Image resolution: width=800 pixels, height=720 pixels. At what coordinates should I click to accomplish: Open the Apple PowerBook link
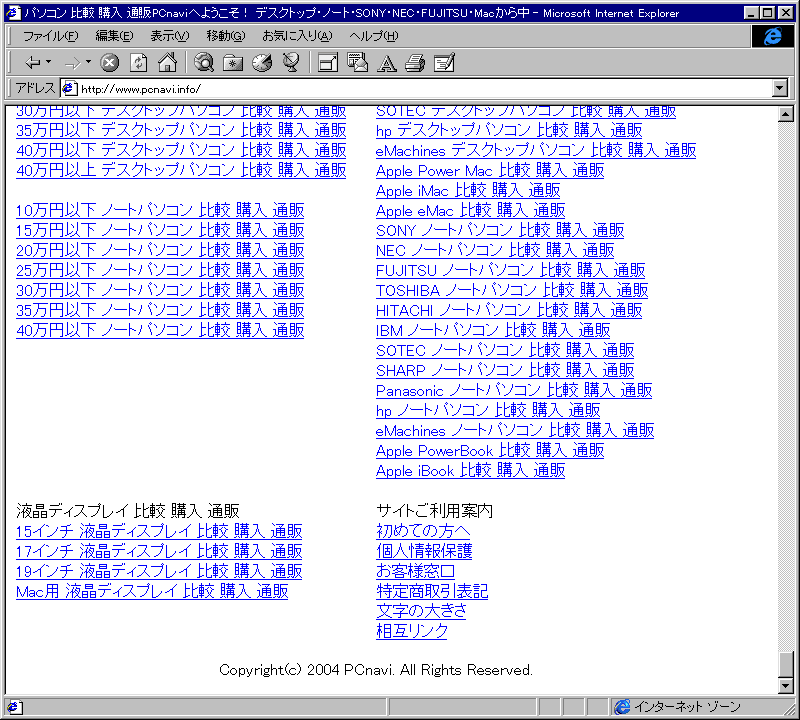pyautogui.click(x=490, y=450)
